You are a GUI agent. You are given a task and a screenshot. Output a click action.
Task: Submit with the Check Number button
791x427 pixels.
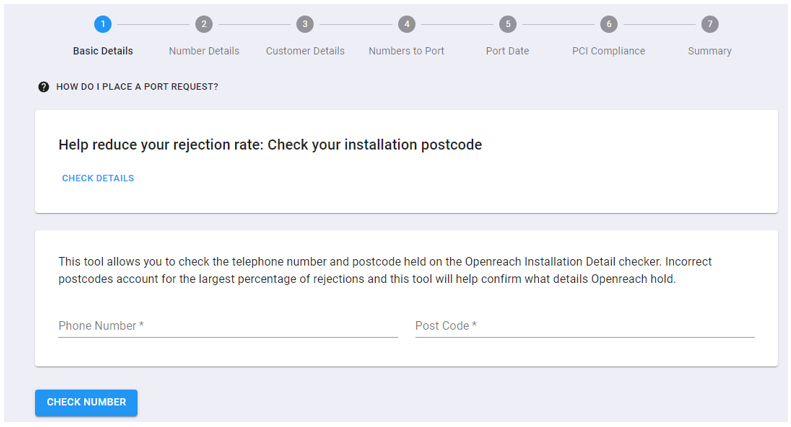point(86,403)
